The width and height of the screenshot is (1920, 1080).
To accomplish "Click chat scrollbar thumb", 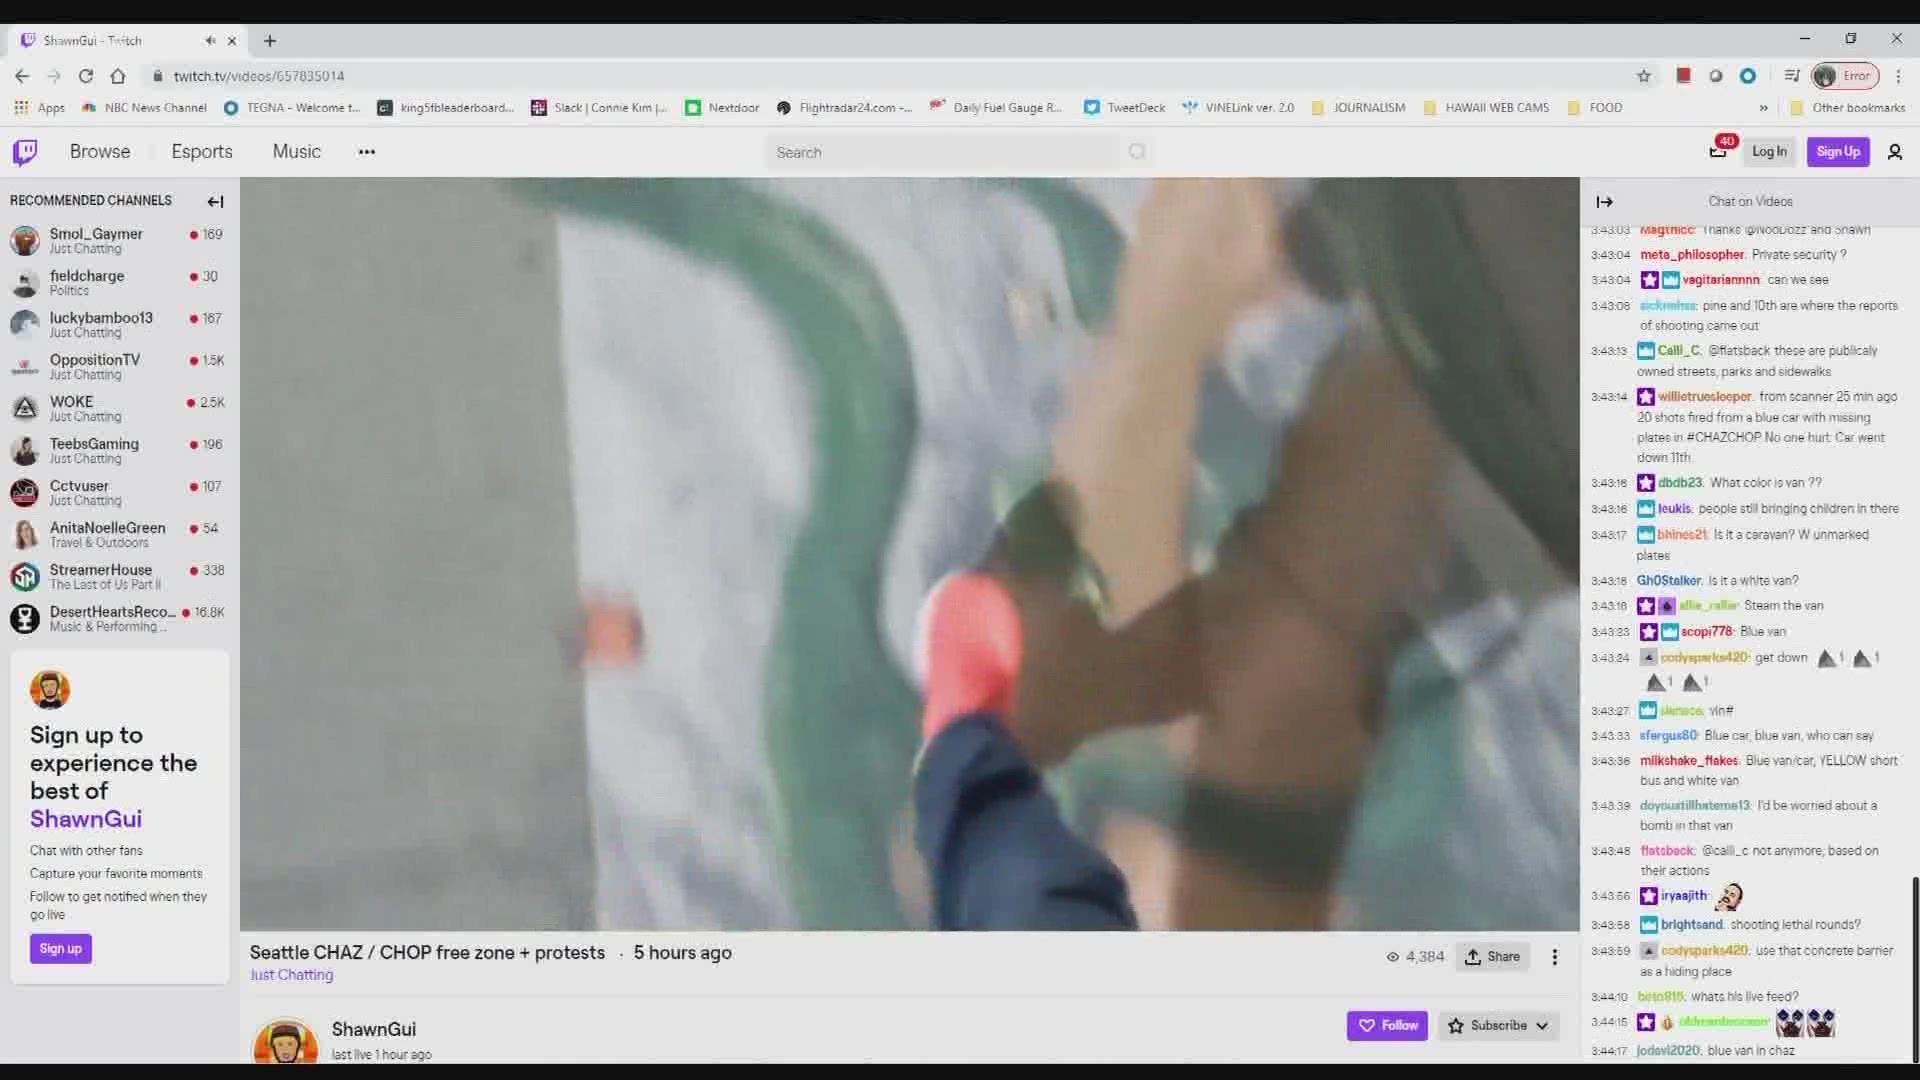I will [1914, 970].
